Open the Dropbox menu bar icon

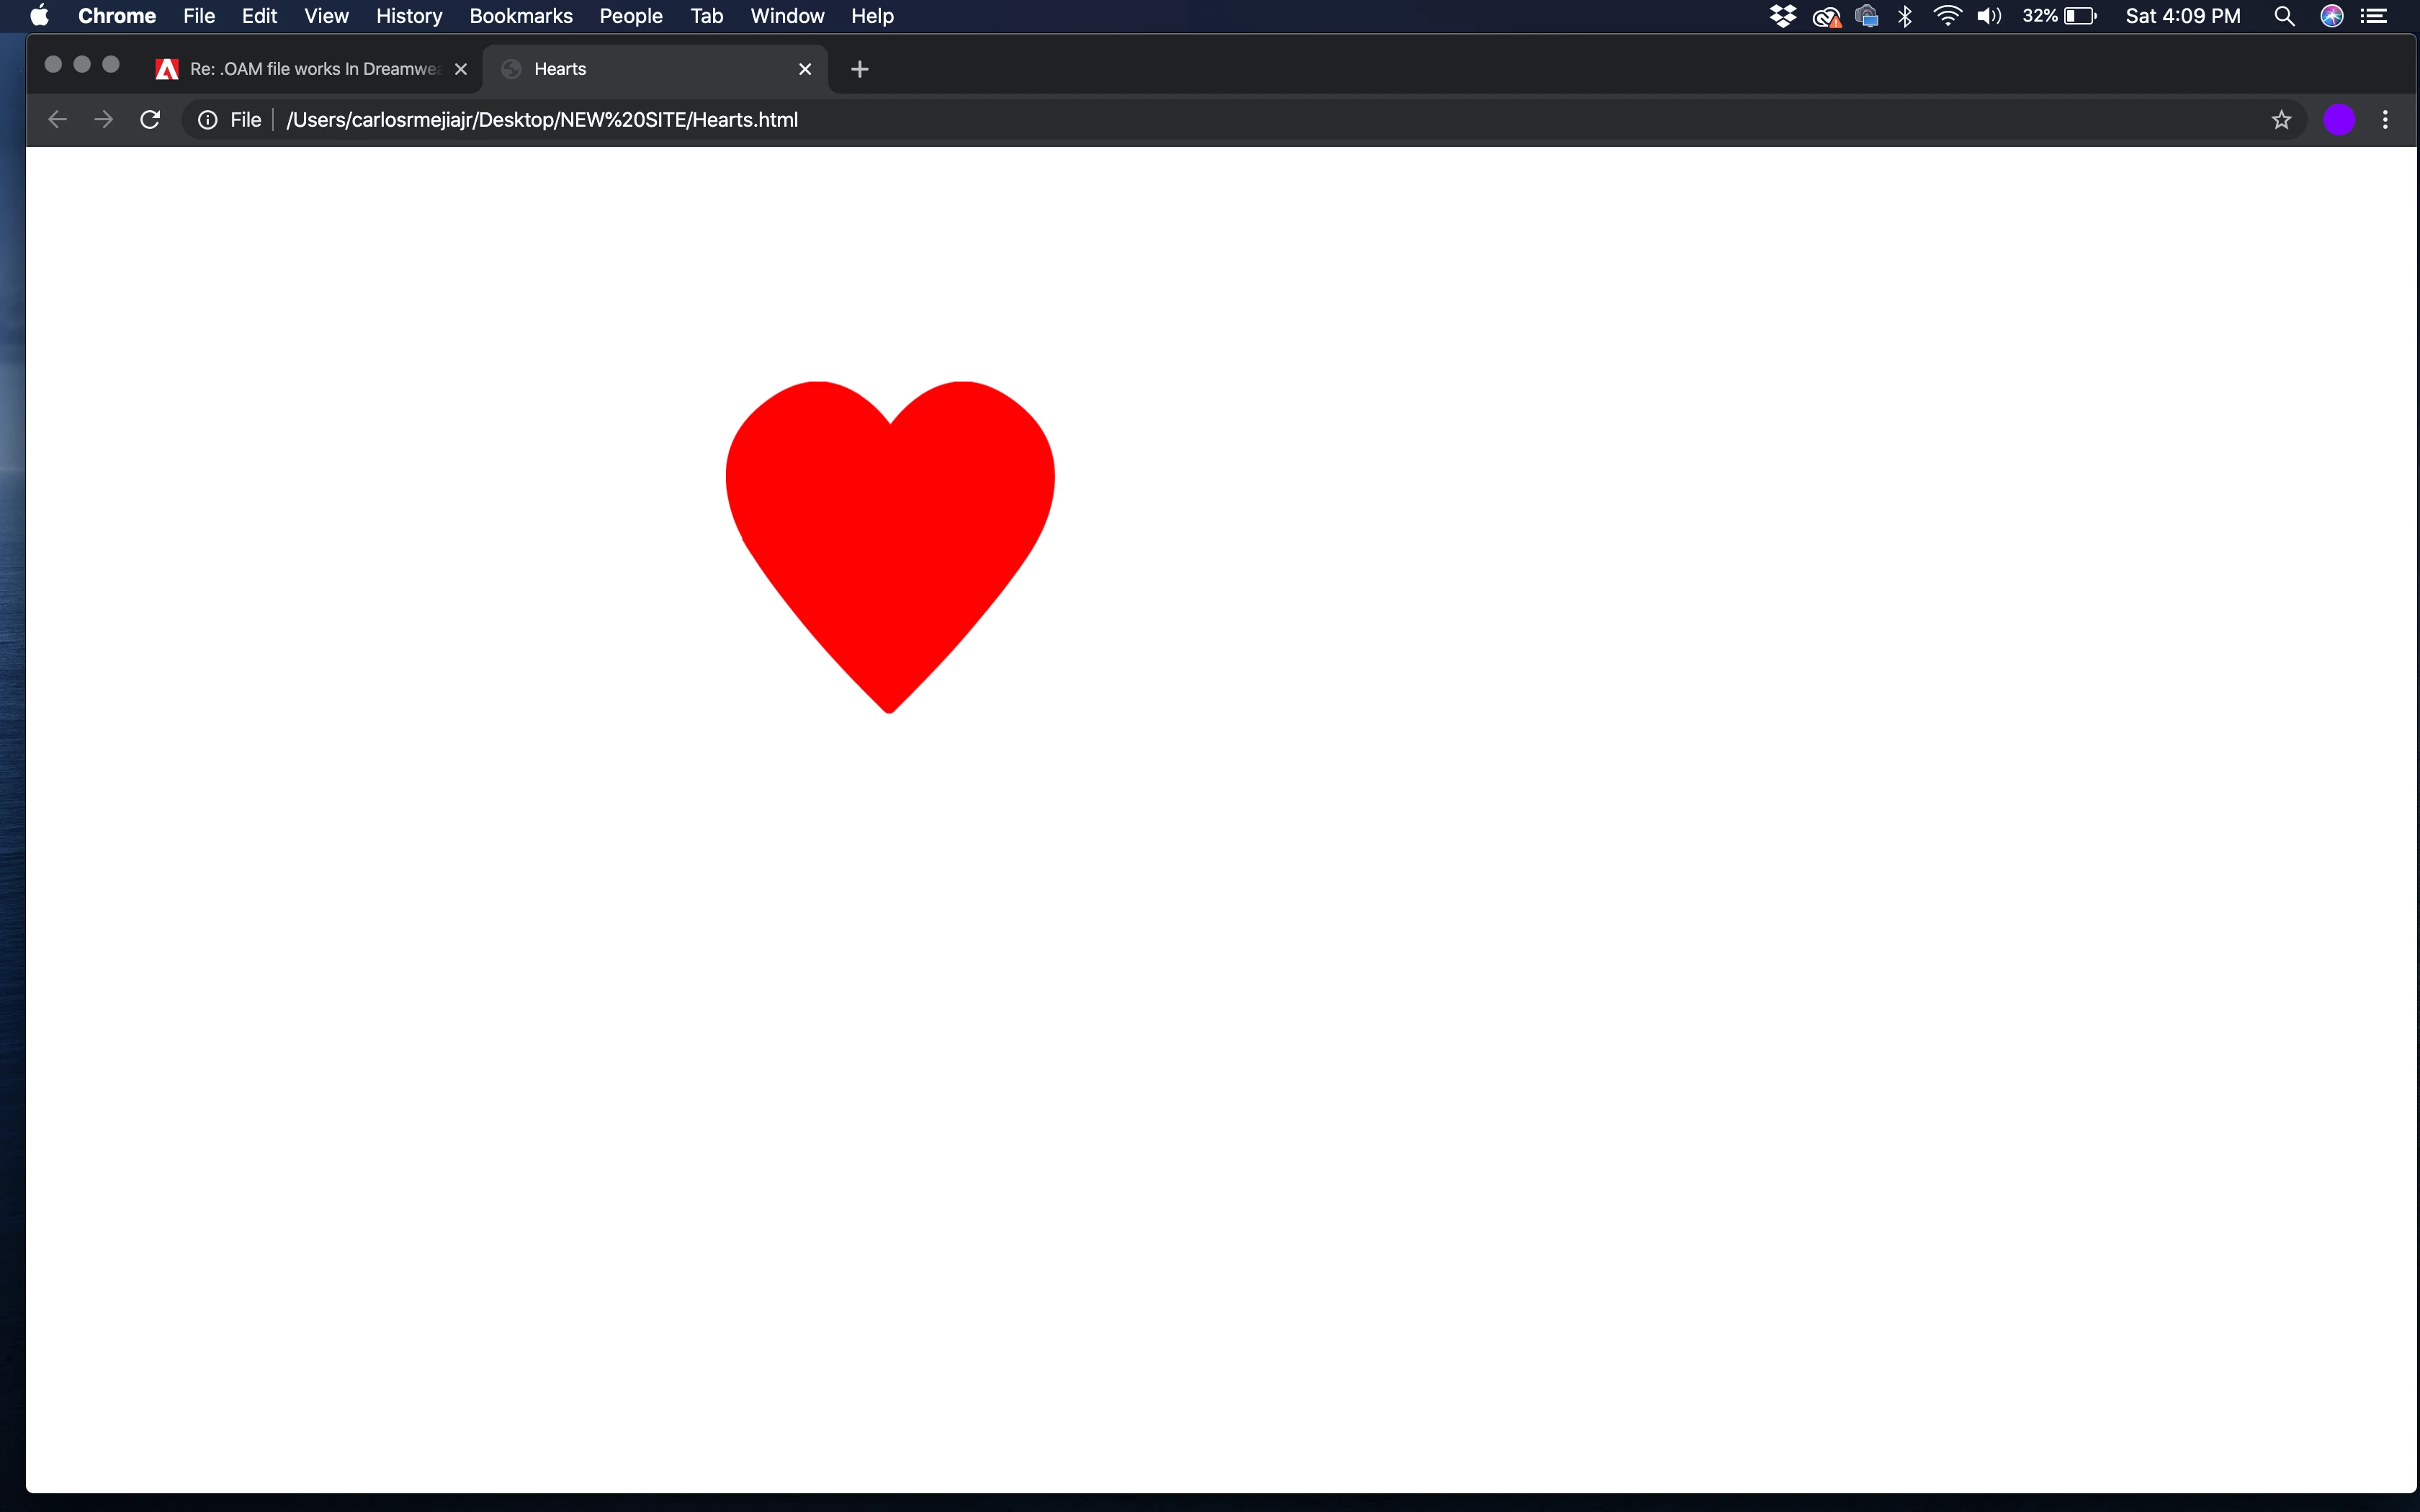point(1782,16)
